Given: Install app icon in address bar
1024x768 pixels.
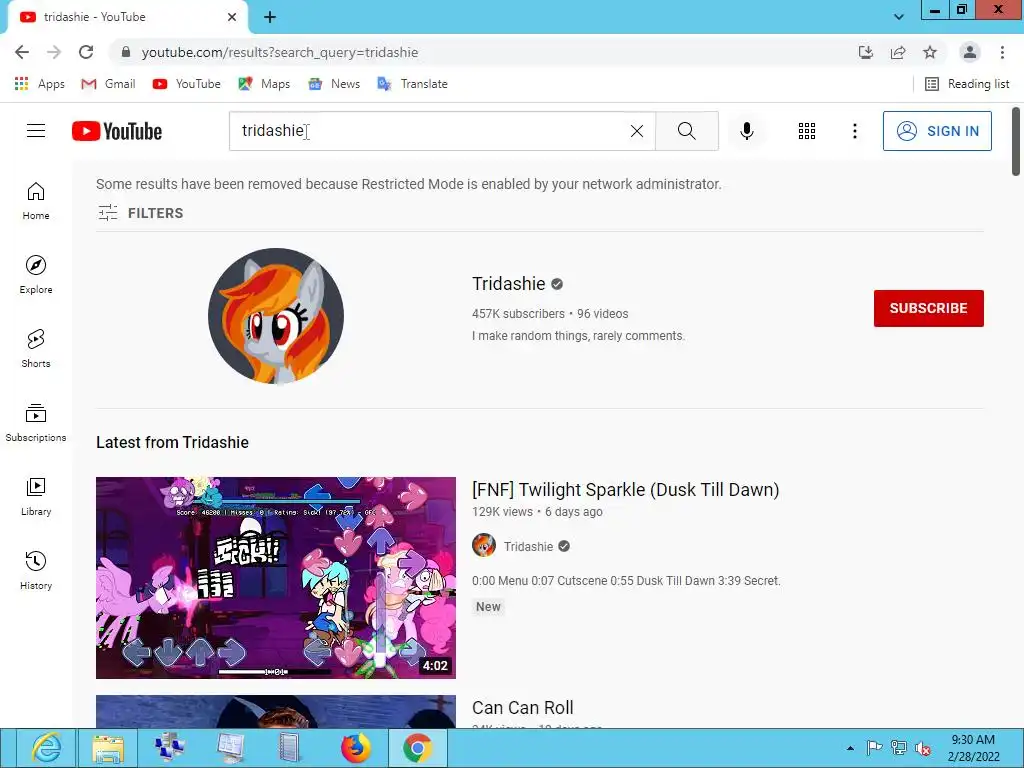Looking at the screenshot, I should click(866, 52).
